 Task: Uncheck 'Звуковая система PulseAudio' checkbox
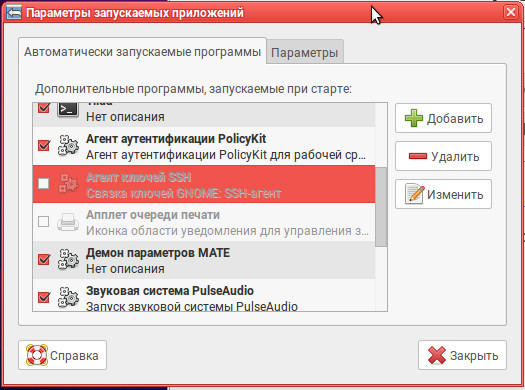(x=44, y=297)
